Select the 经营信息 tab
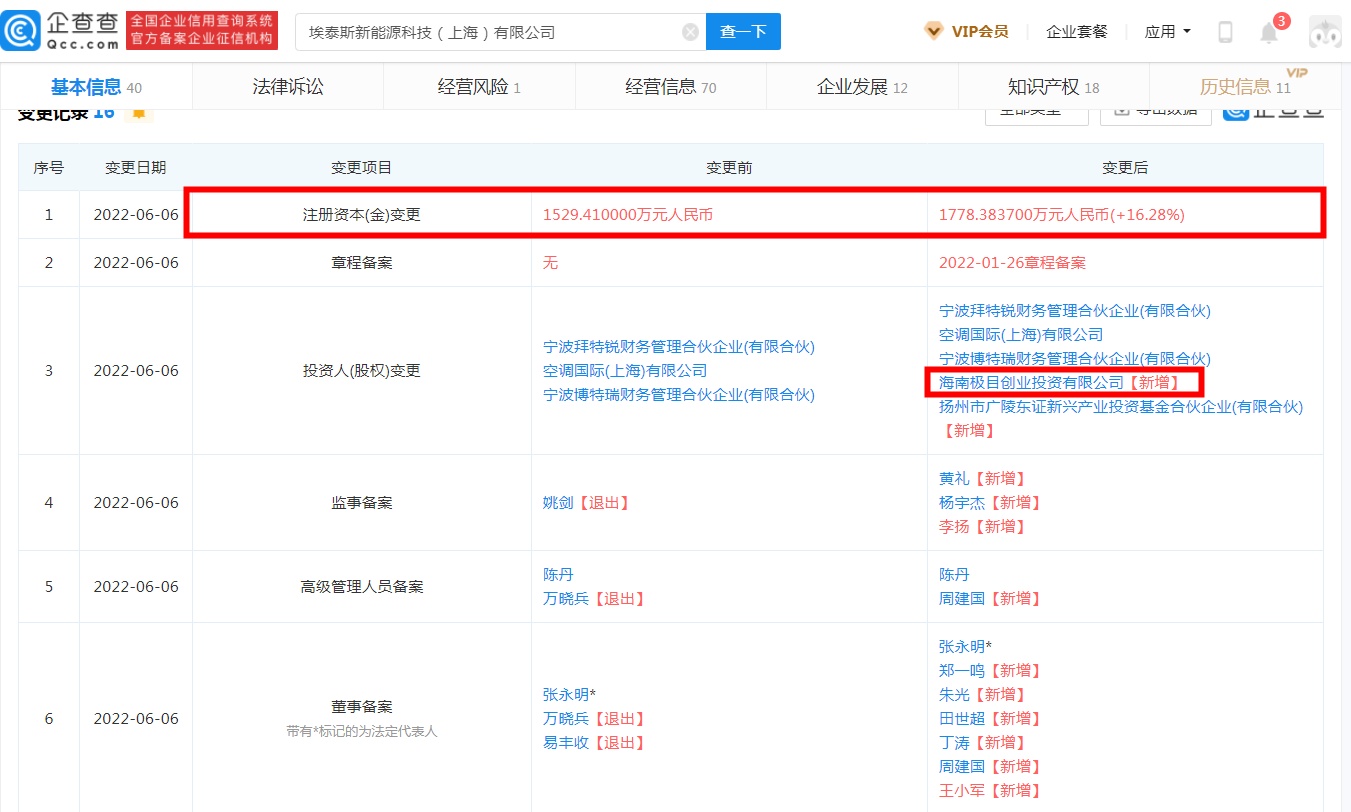Viewport: 1351px width, 812px height. coord(670,87)
